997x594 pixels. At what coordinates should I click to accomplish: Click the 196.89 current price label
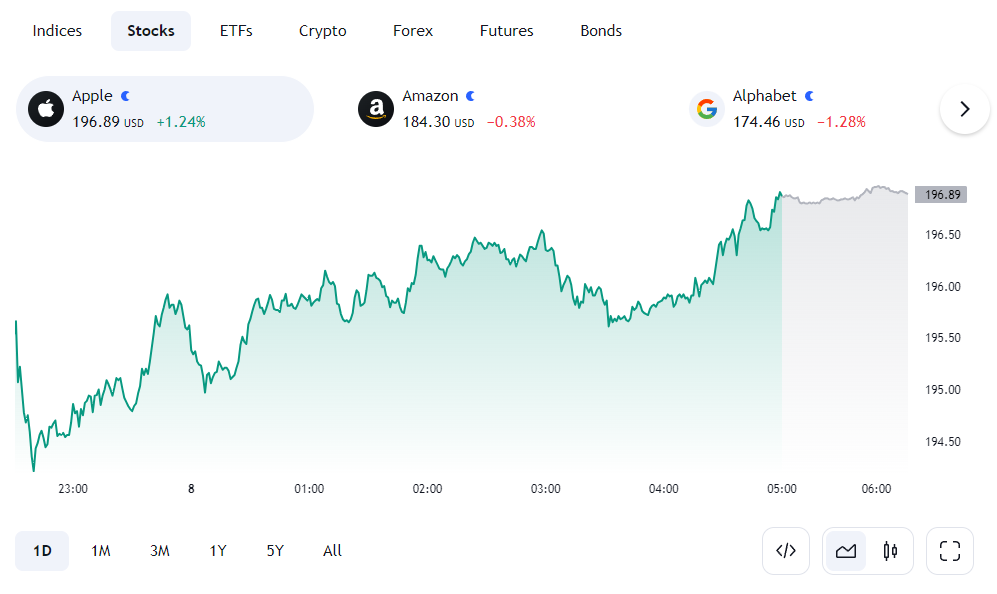pos(940,195)
